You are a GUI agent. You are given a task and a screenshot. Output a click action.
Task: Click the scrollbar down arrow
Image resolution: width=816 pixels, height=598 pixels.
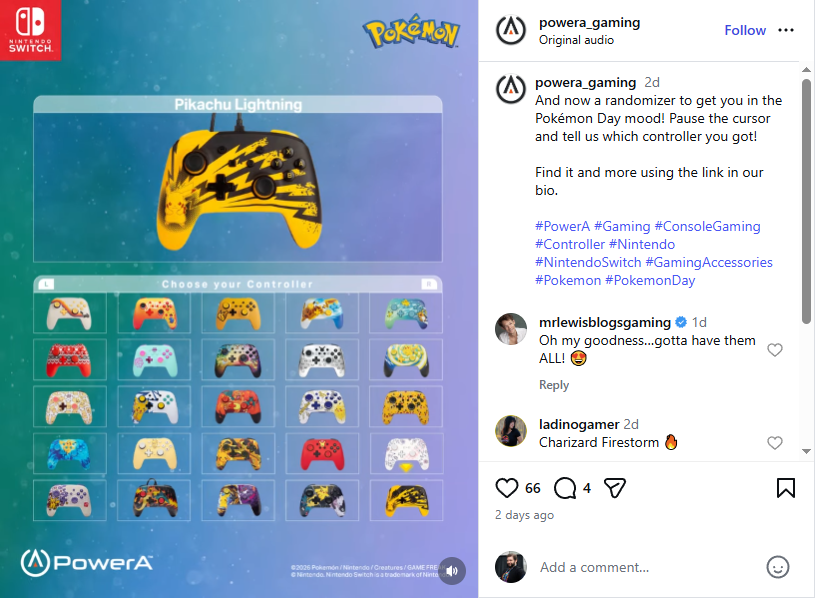806,451
